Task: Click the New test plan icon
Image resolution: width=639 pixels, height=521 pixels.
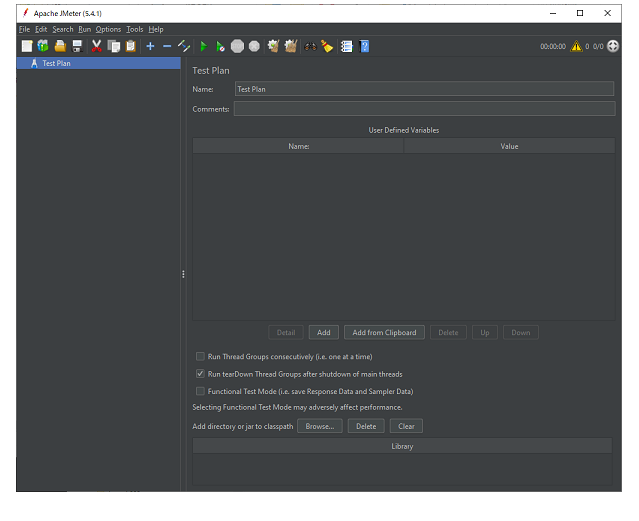Action: pos(27,46)
